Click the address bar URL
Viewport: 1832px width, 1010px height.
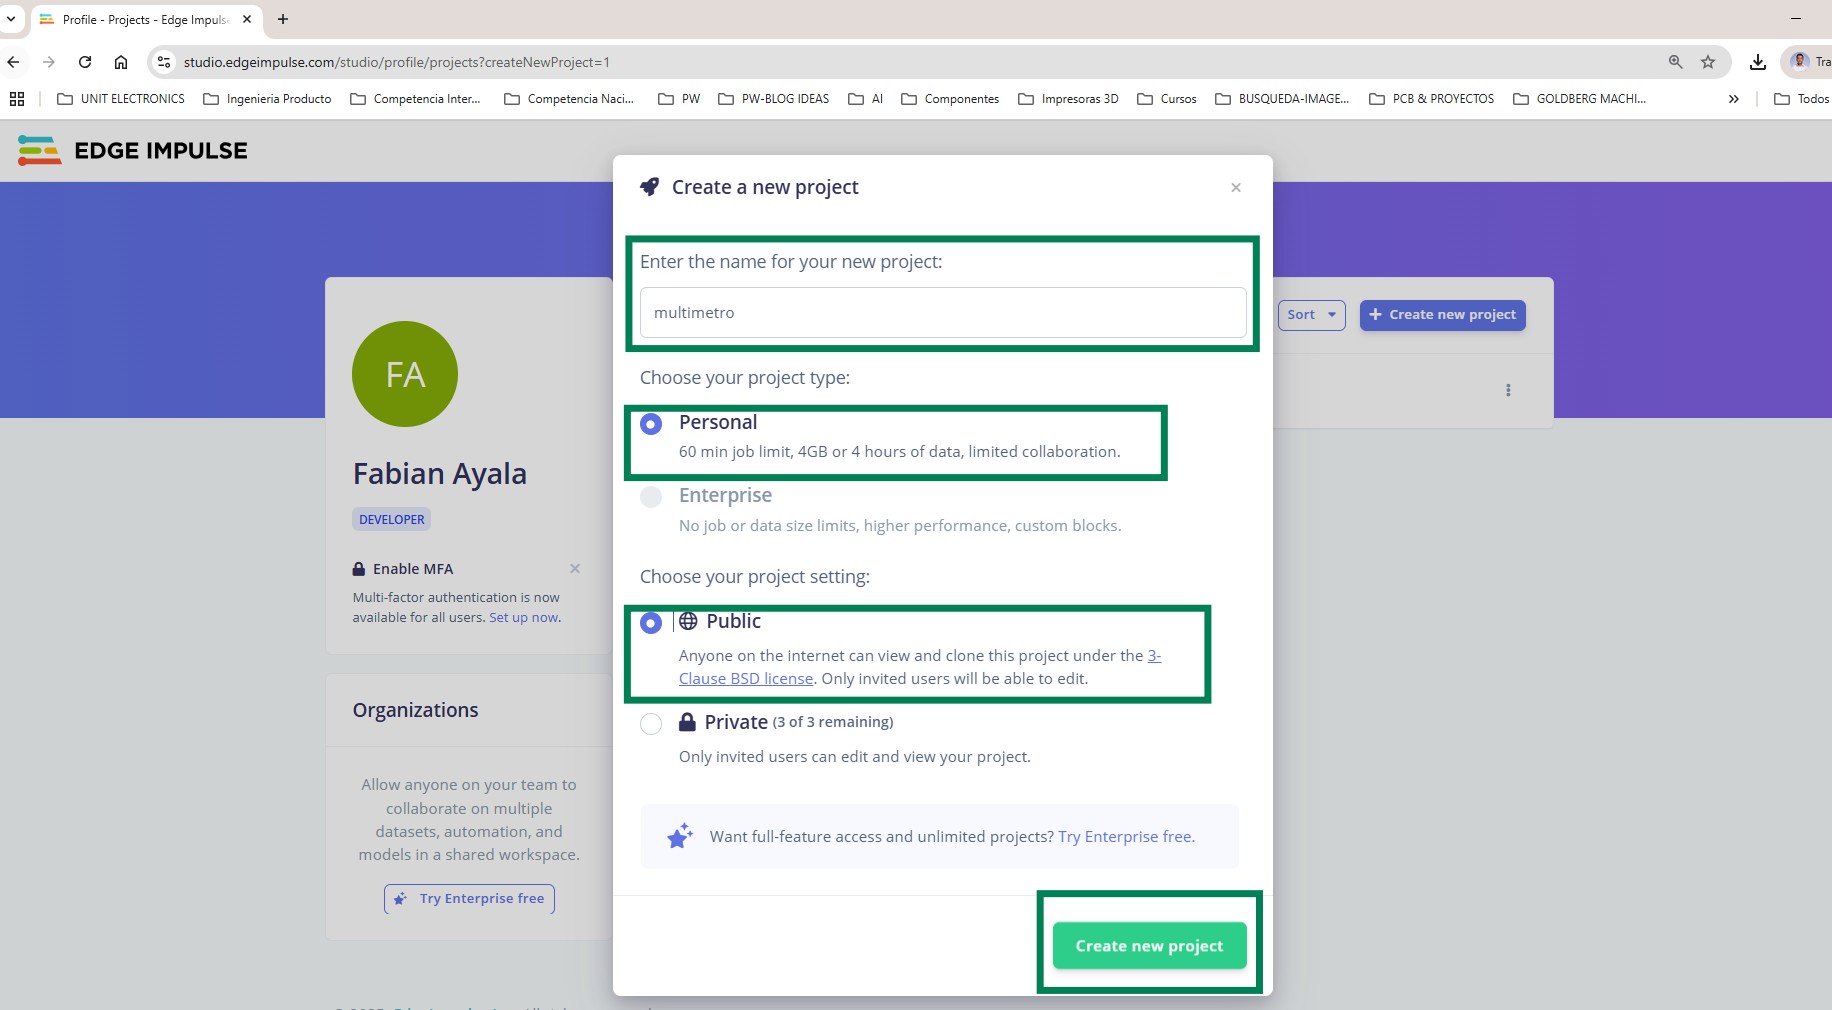point(397,62)
